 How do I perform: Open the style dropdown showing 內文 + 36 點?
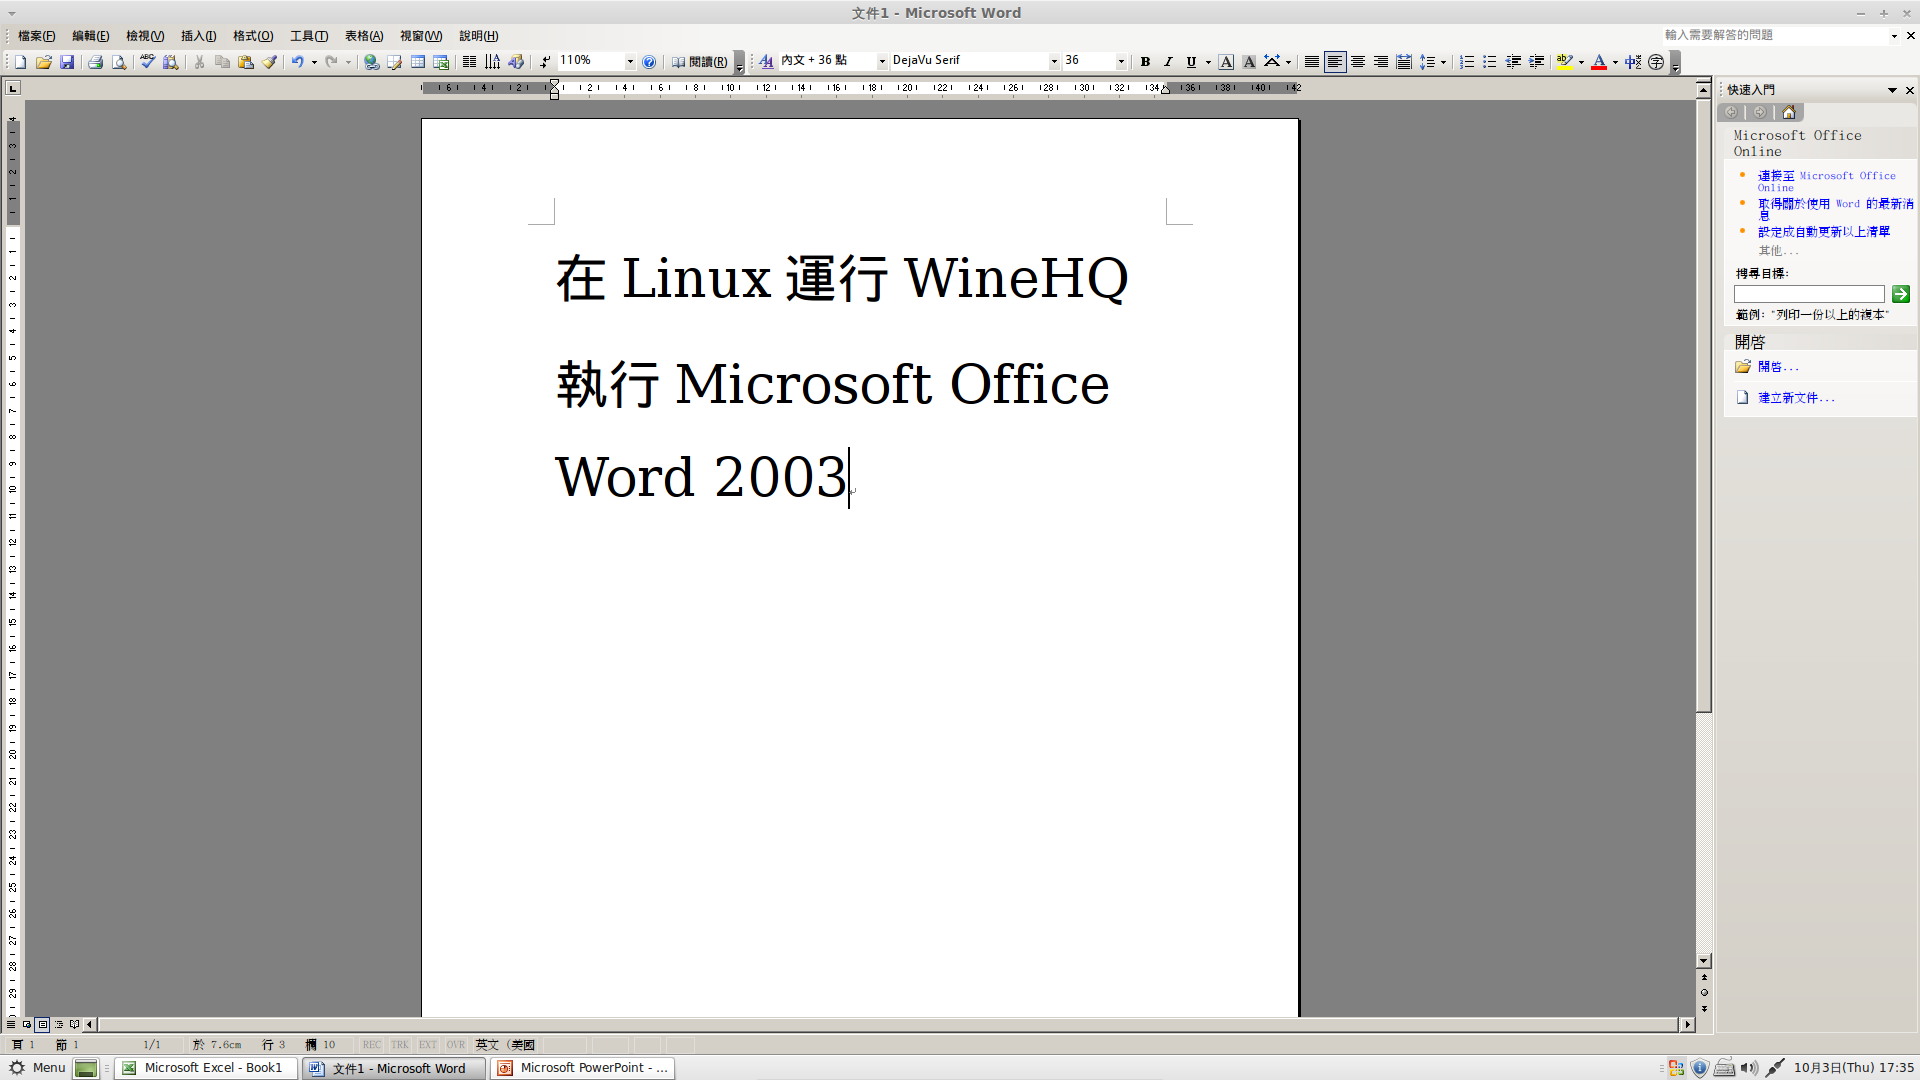pyautogui.click(x=882, y=62)
